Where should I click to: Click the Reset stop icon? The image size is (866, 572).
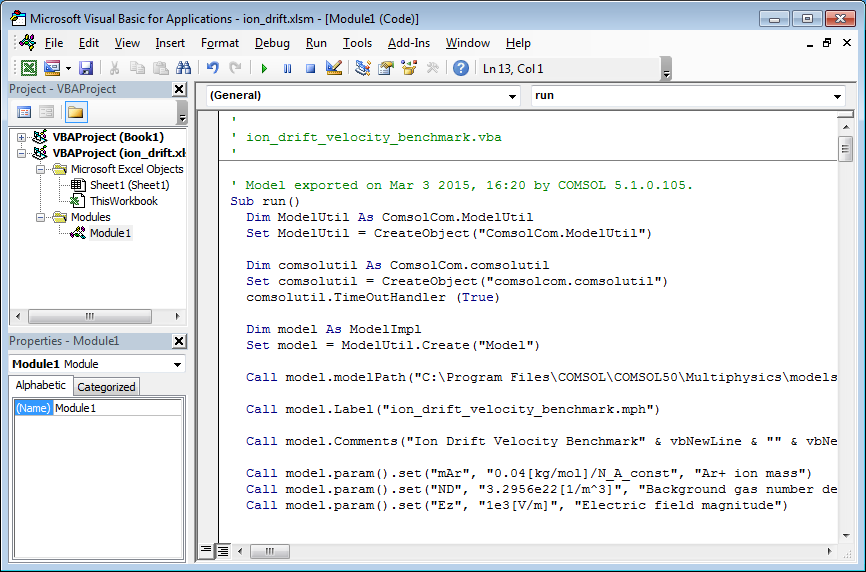coord(310,68)
